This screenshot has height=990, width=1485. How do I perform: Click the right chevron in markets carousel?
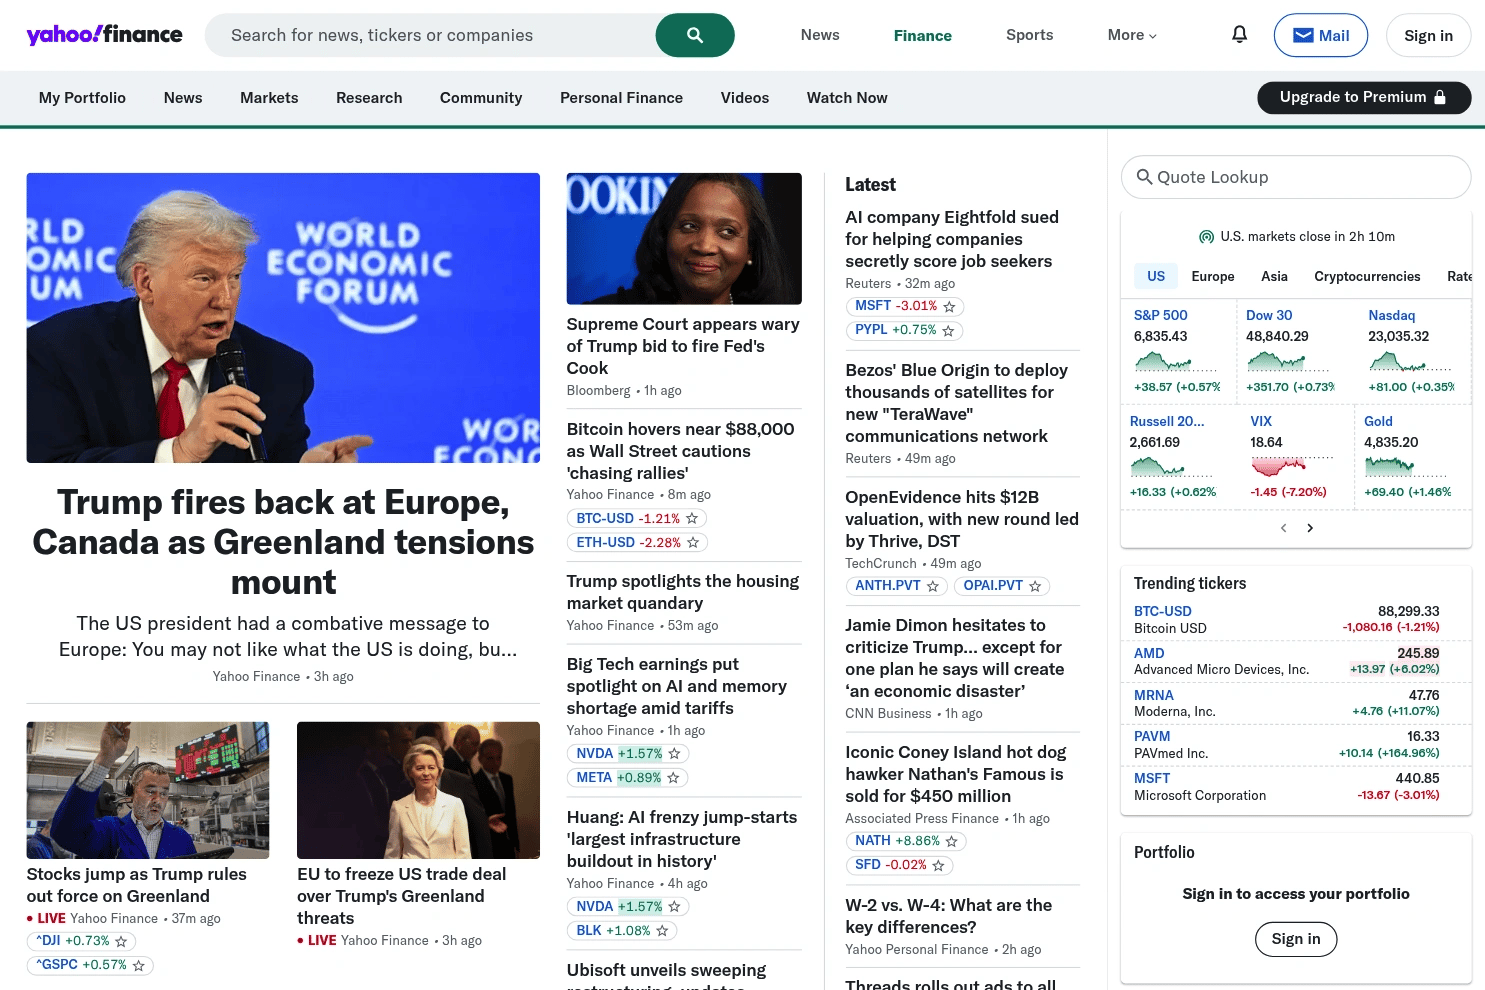[1310, 527]
